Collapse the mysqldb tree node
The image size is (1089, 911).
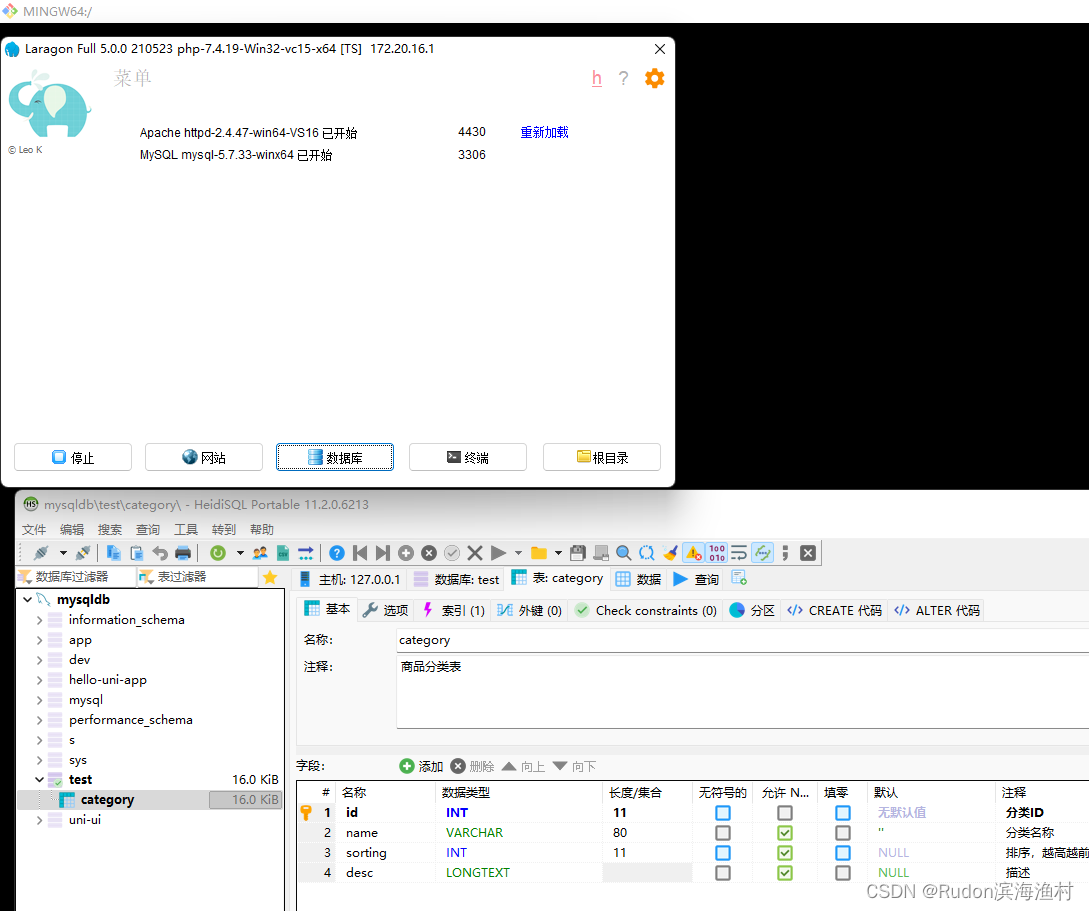(x=27, y=599)
